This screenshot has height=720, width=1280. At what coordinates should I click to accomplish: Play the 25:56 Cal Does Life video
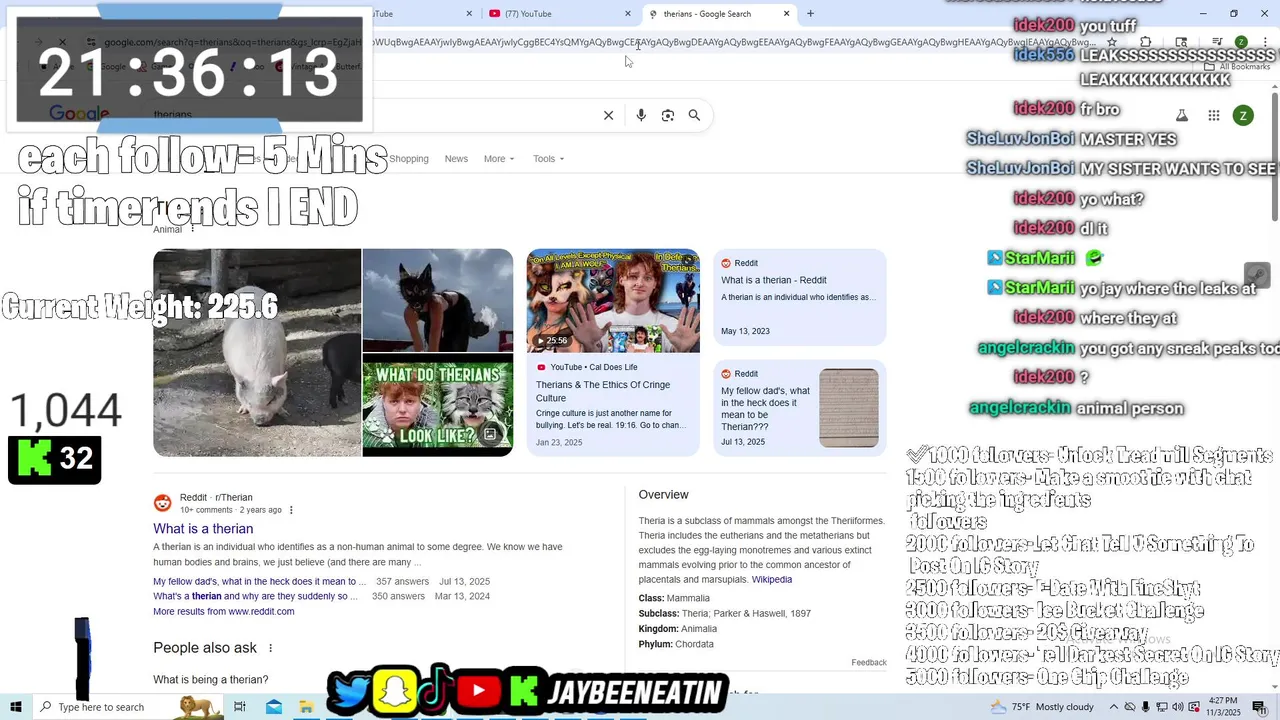coord(613,300)
